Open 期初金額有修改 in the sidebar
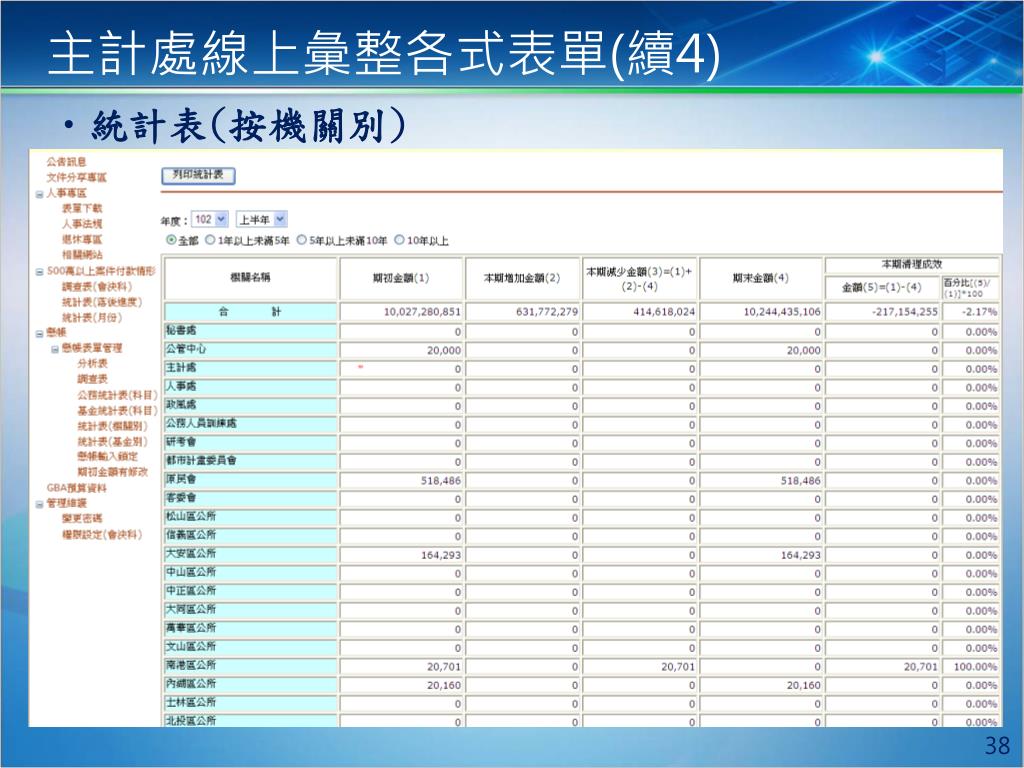 click(112, 472)
